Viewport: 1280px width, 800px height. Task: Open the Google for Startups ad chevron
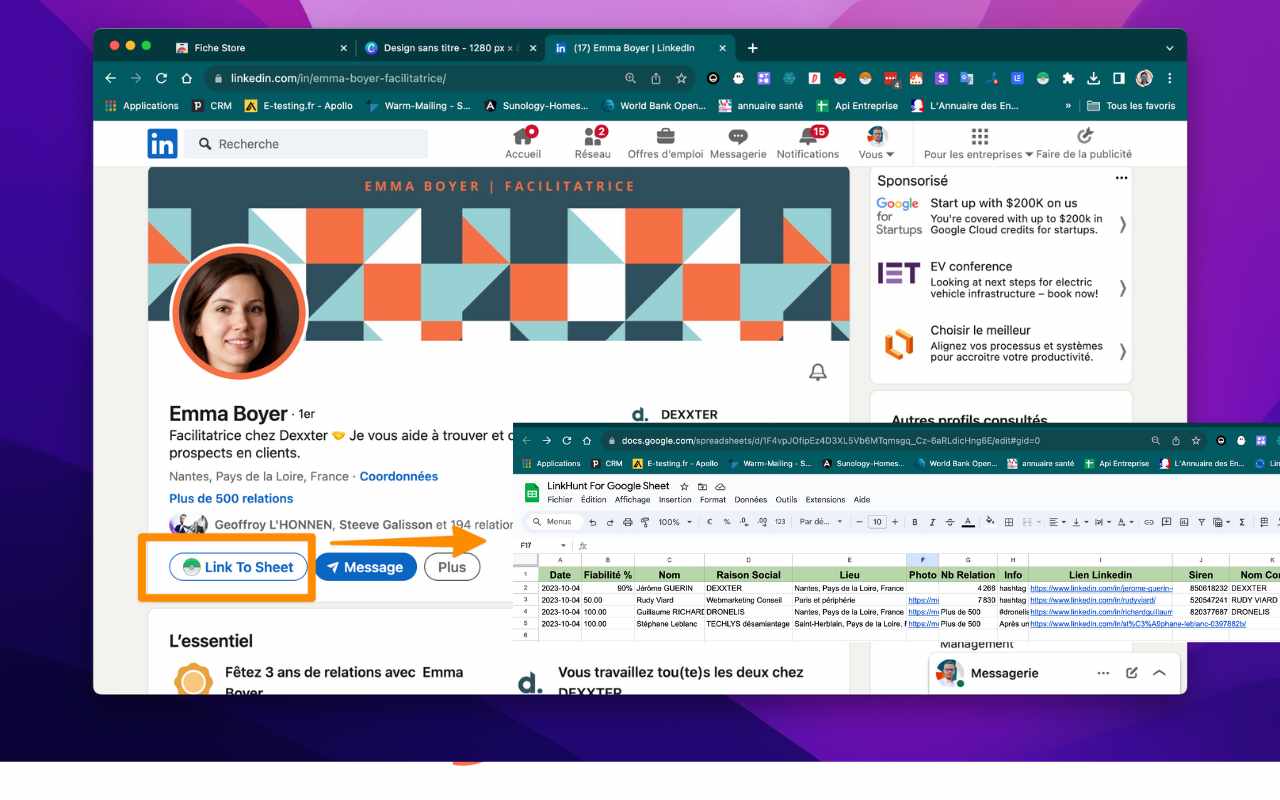click(x=1122, y=224)
